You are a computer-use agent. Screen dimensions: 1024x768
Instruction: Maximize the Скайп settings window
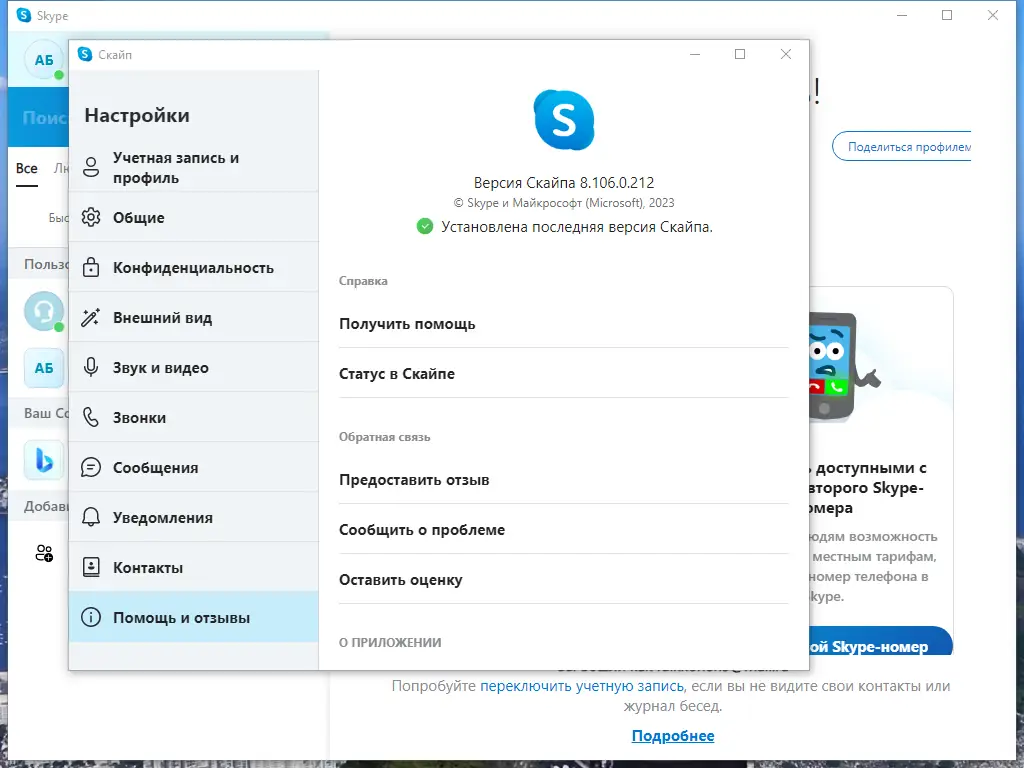coord(740,54)
